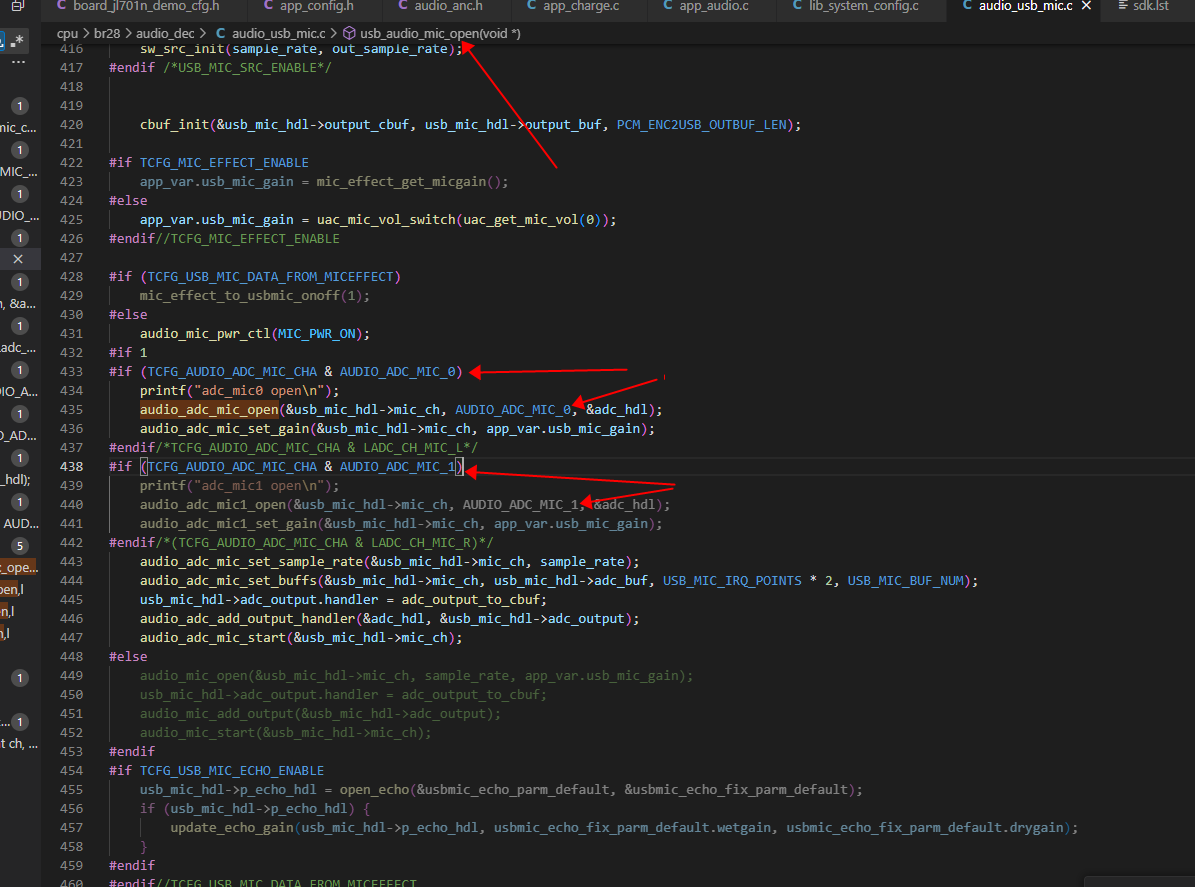The image size is (1195, 887).
Task: Click the collapse-all icon above the search panel
Action: pos(18,6)
